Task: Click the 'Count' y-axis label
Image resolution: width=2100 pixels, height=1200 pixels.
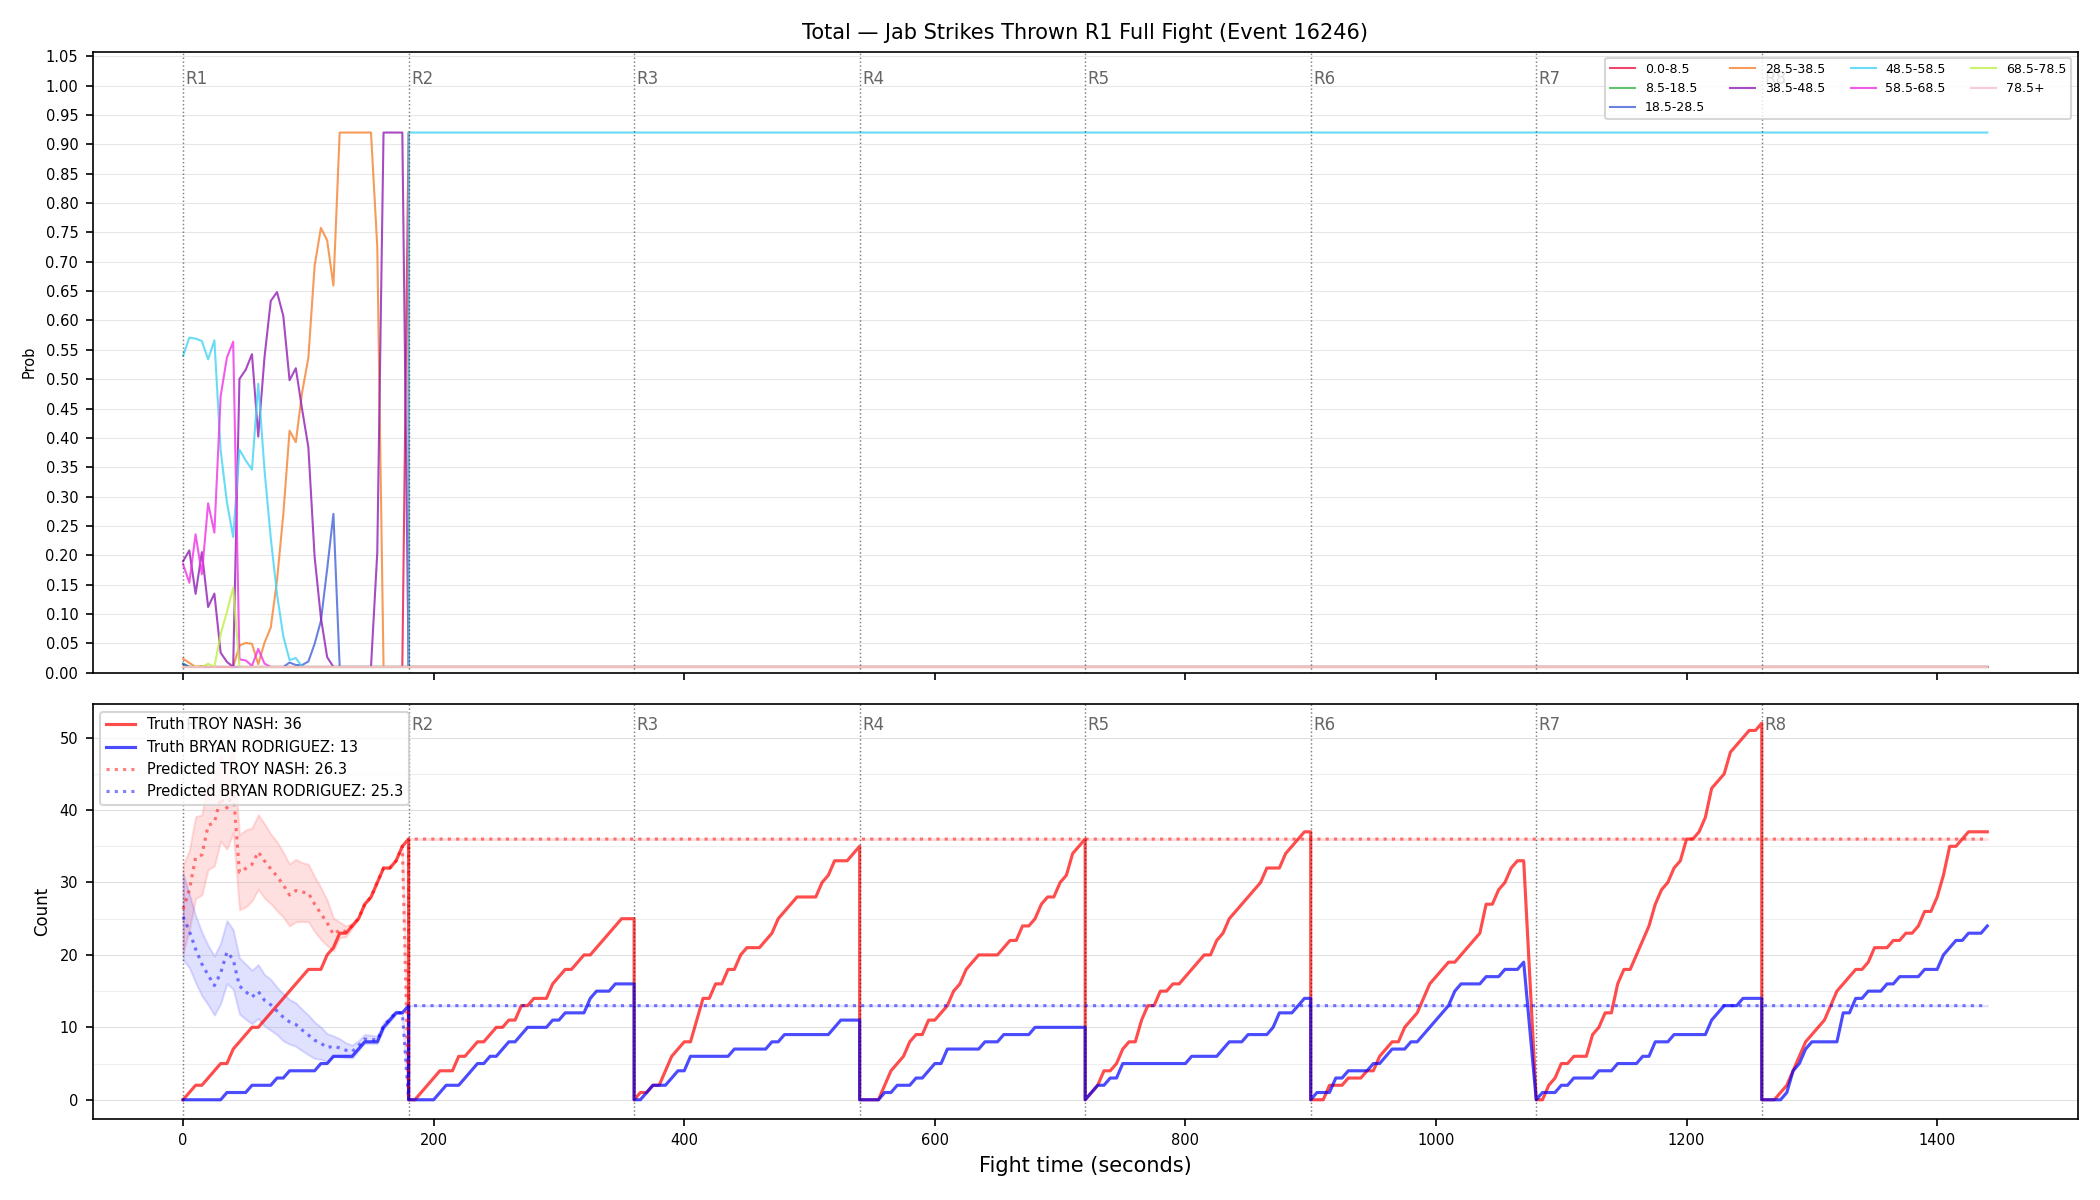Action: click(41, 912)
